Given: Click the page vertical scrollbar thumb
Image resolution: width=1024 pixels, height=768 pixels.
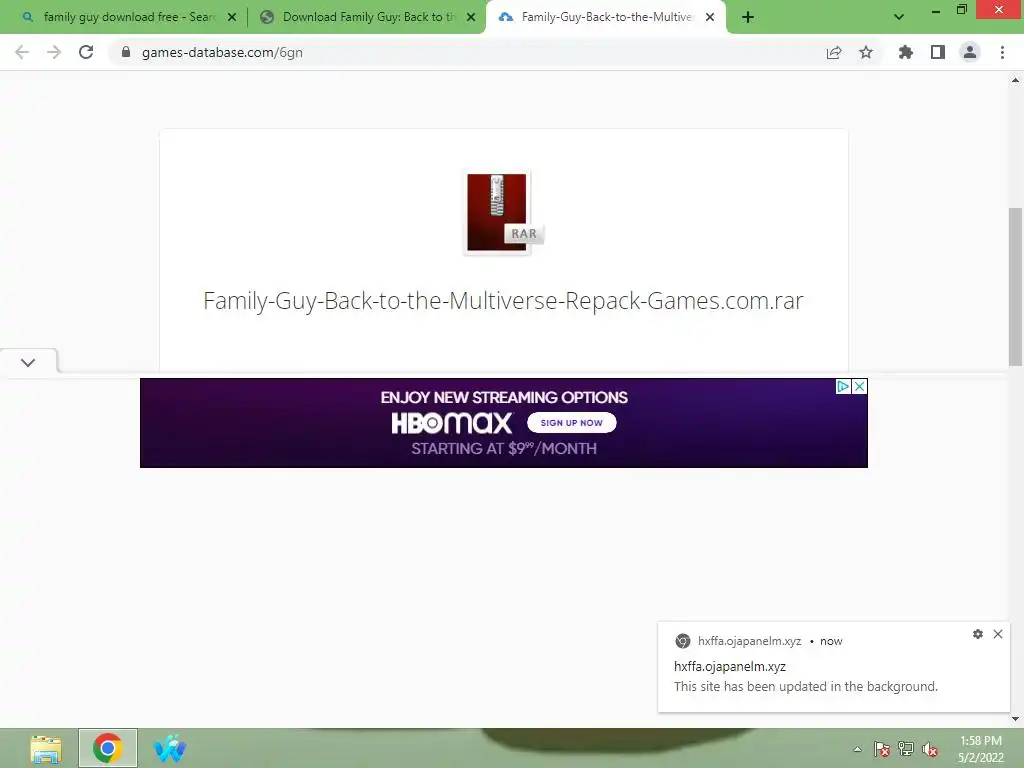Looking at the screenshot, I should pyautogui.click(x=1015, y=287).
